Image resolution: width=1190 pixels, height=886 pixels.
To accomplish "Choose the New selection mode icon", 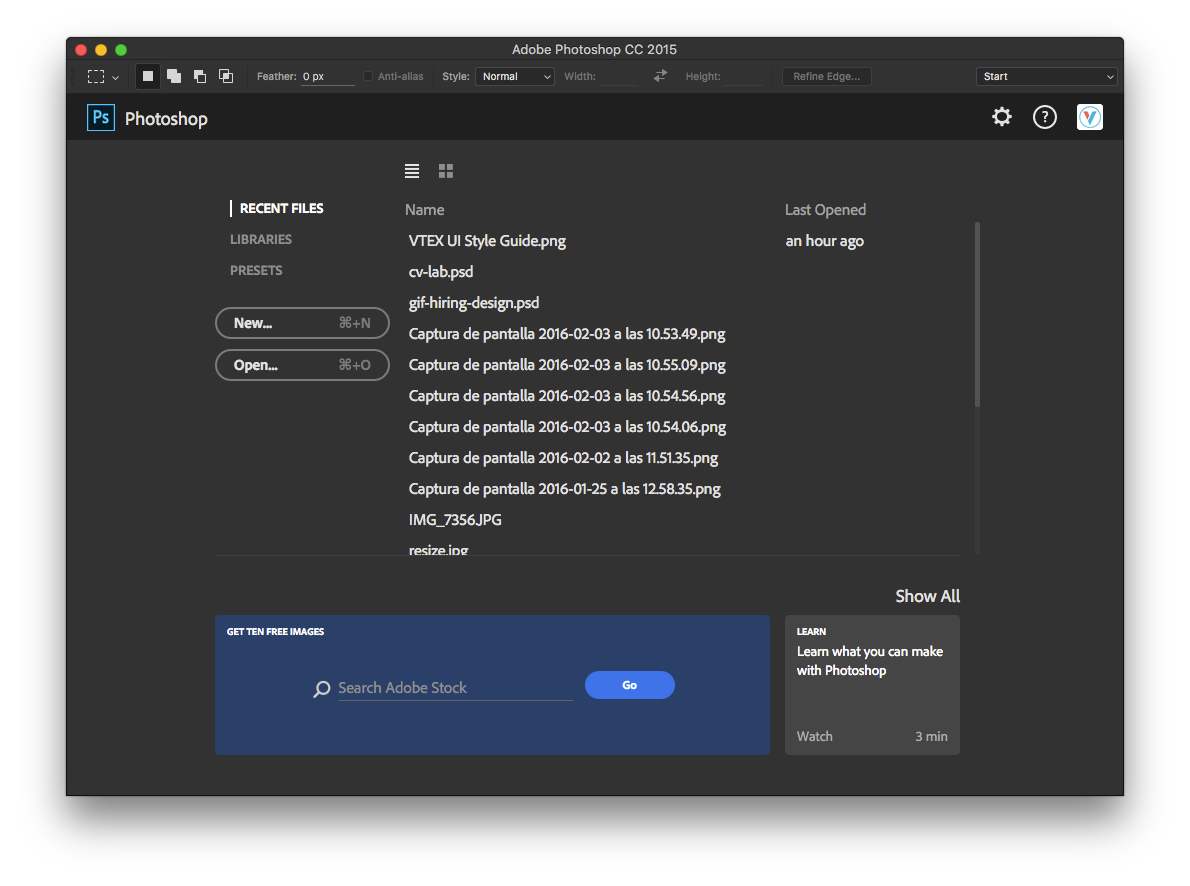I will click(148, 76).
